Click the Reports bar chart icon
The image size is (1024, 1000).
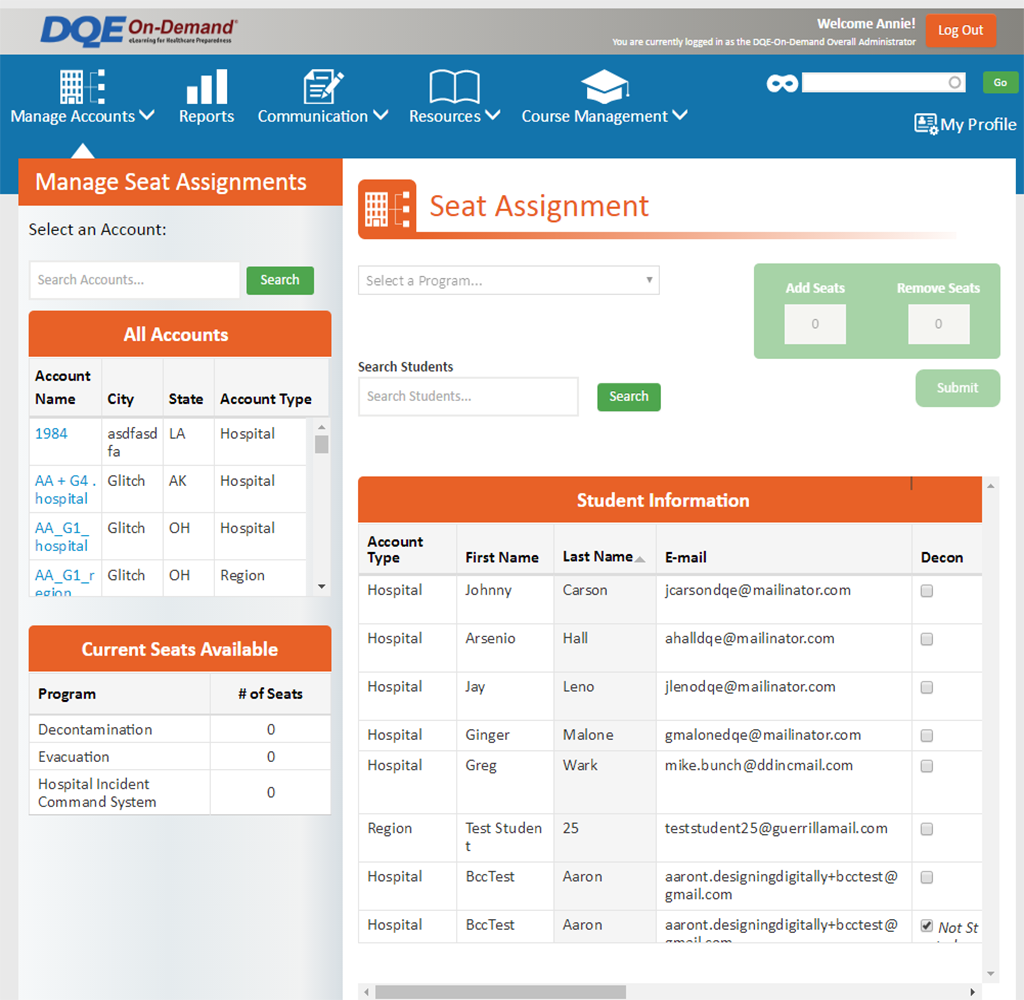[x=206, y=88]
